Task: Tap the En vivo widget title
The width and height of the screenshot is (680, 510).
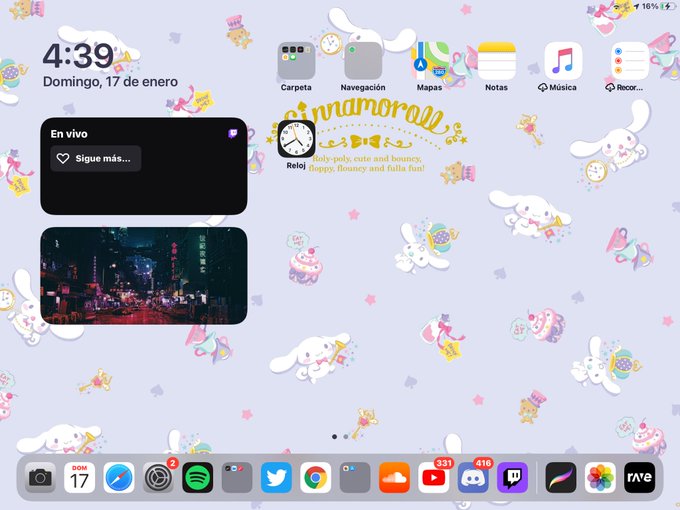Action: coord(69,134)
